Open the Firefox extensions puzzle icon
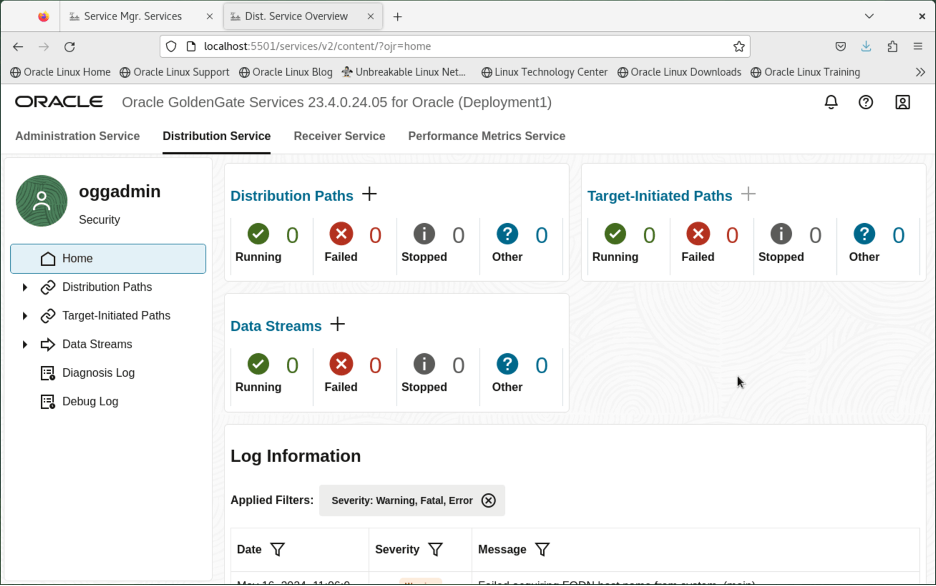Screen dimensions: 936x586 click(892, 47)
